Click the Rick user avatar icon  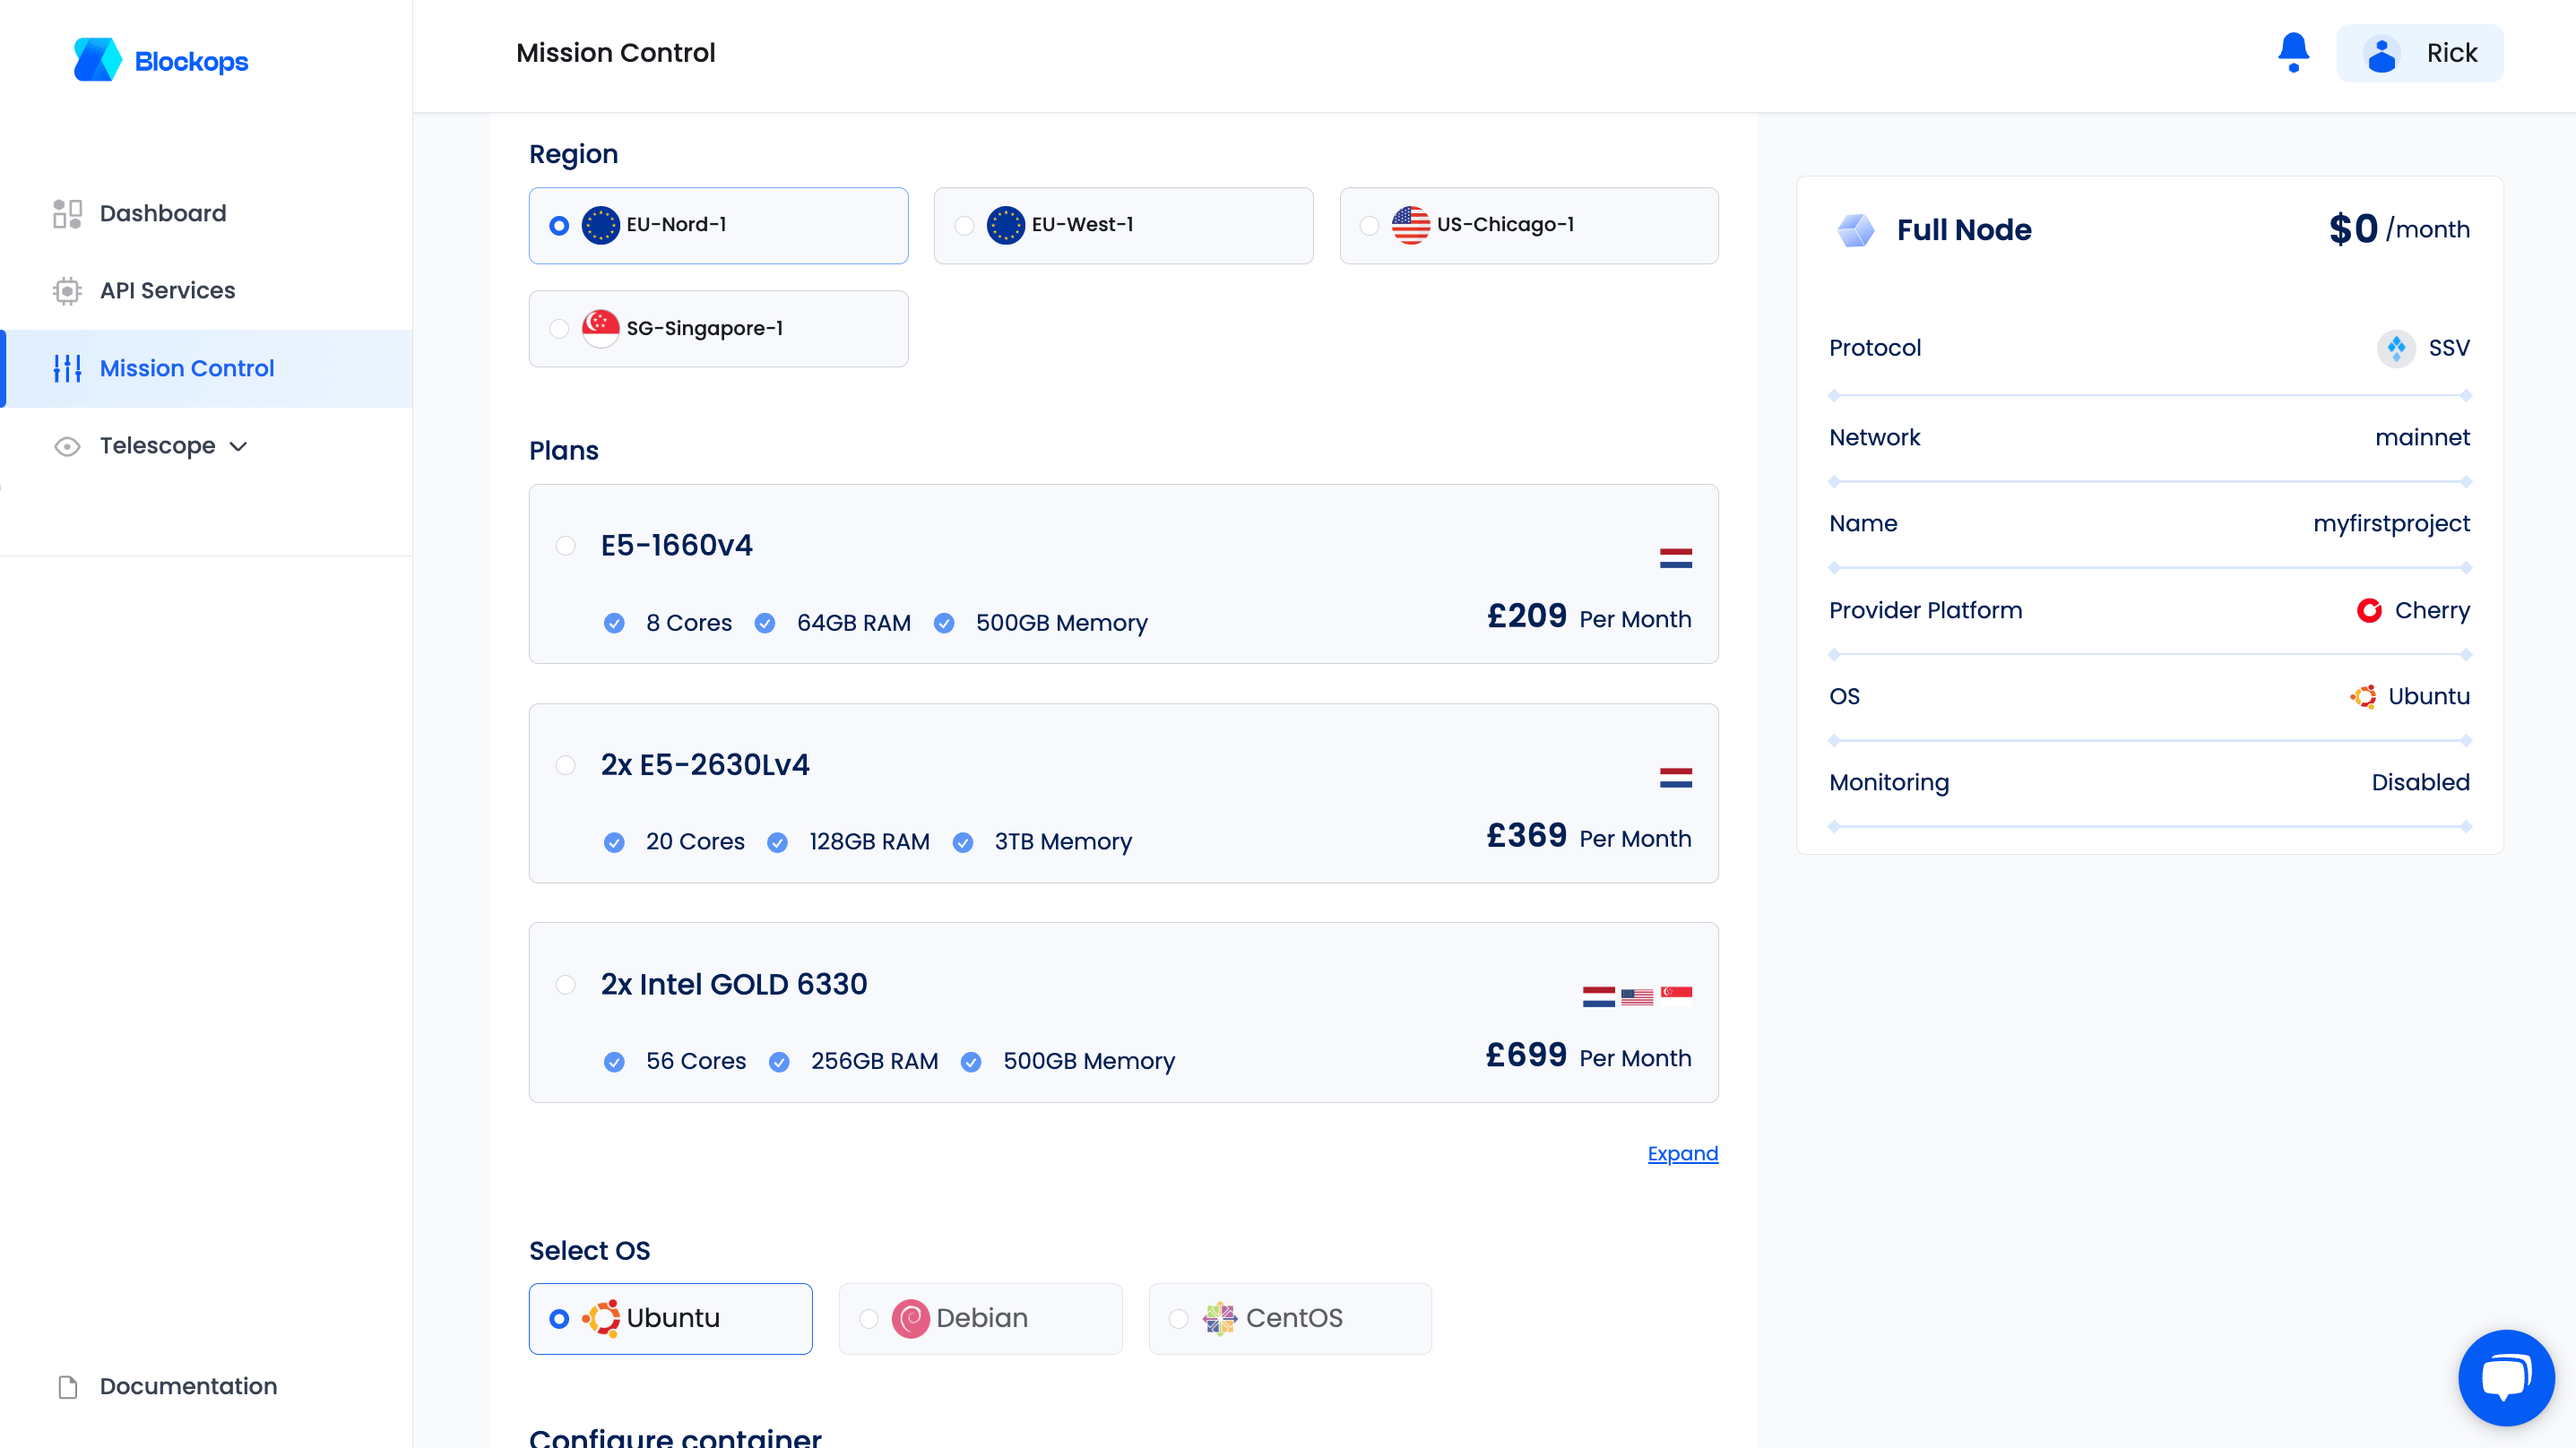[x=2381, y=53]
